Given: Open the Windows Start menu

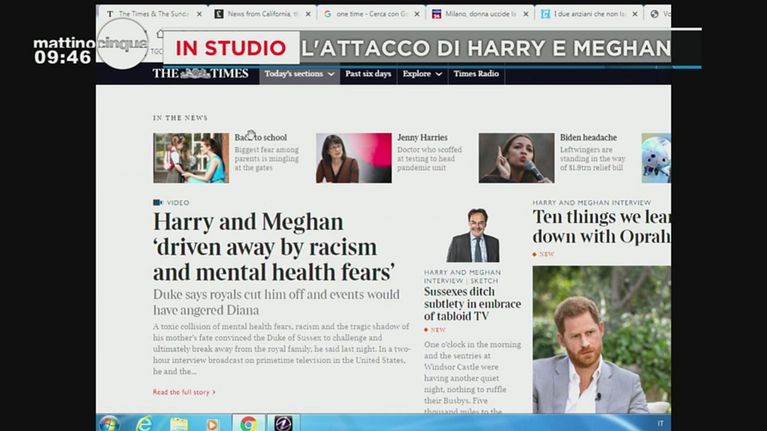Looking at the screenshot, I should pyautogui.click(x=109, y=422).
